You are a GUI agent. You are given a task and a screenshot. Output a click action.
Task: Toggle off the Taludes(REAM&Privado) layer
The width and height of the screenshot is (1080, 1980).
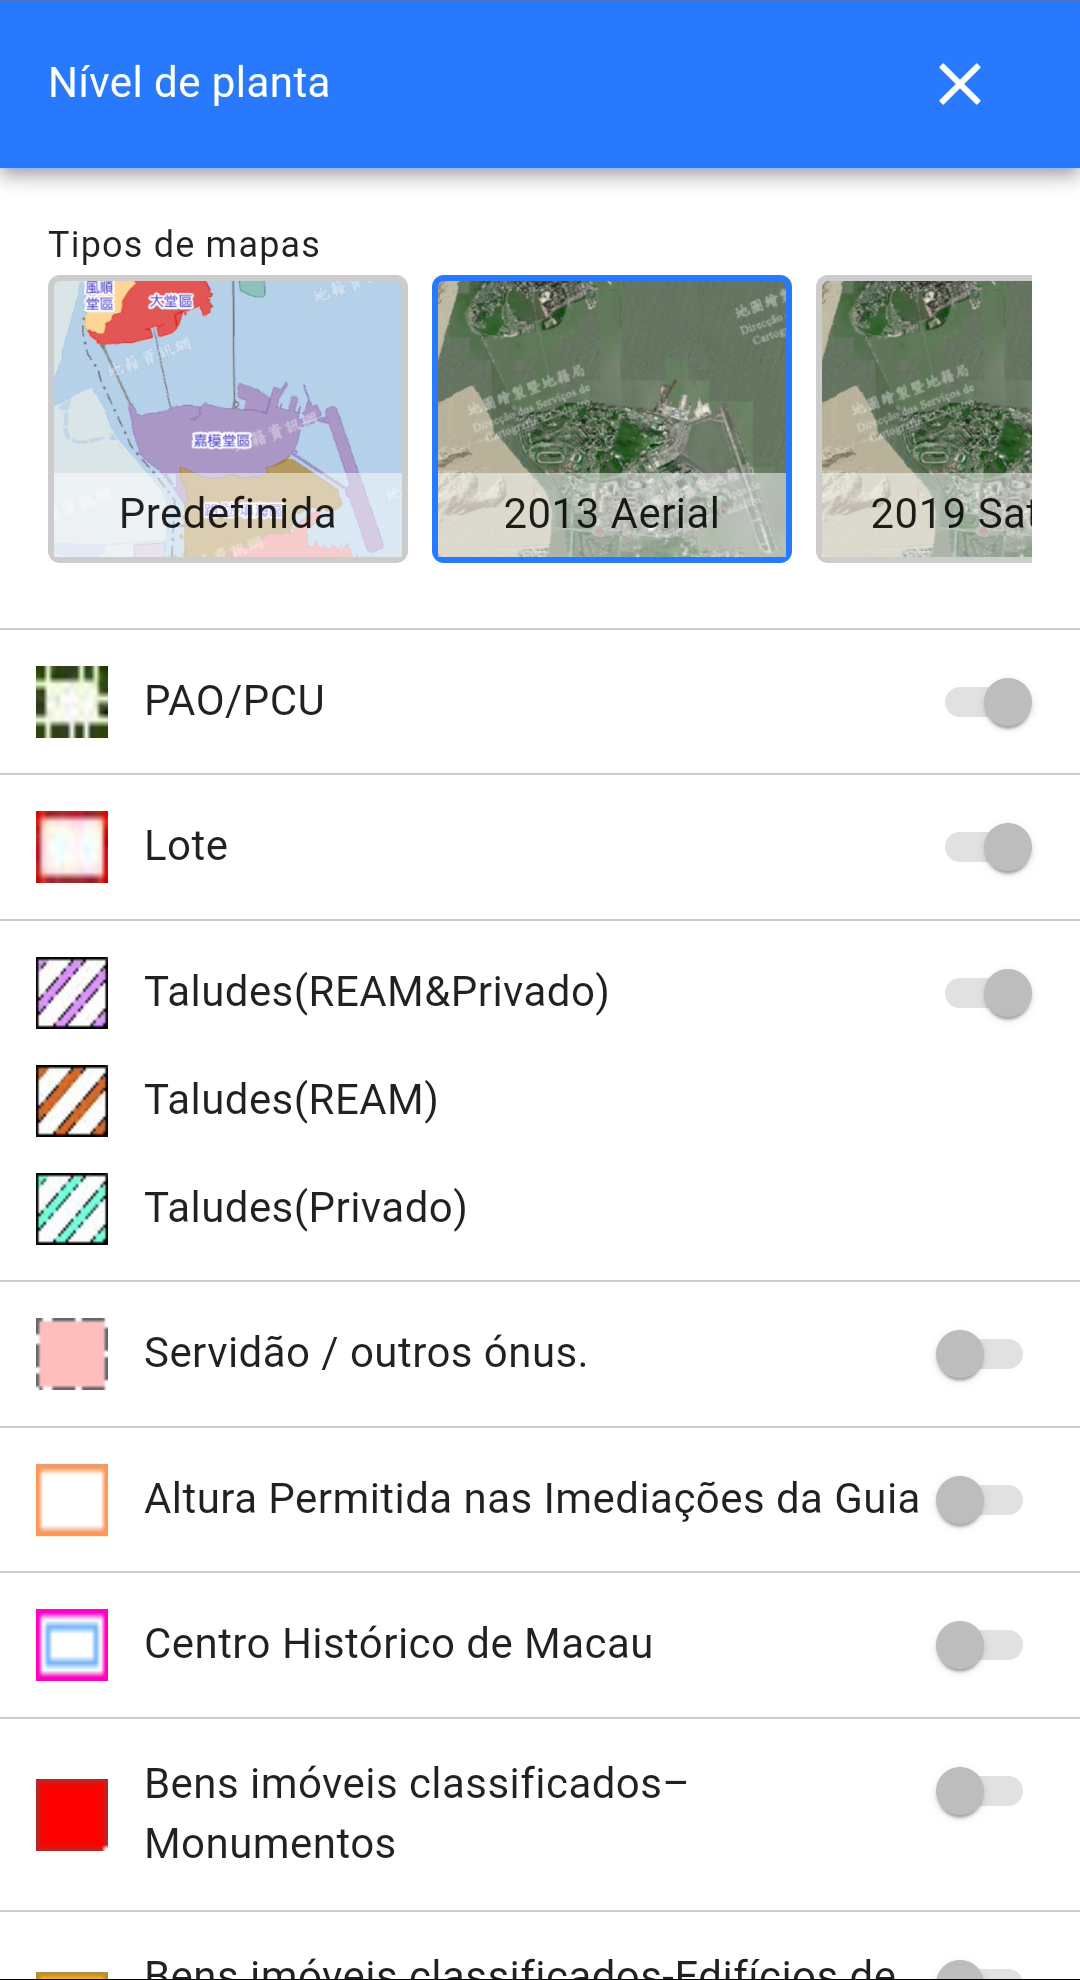[988, 993]
